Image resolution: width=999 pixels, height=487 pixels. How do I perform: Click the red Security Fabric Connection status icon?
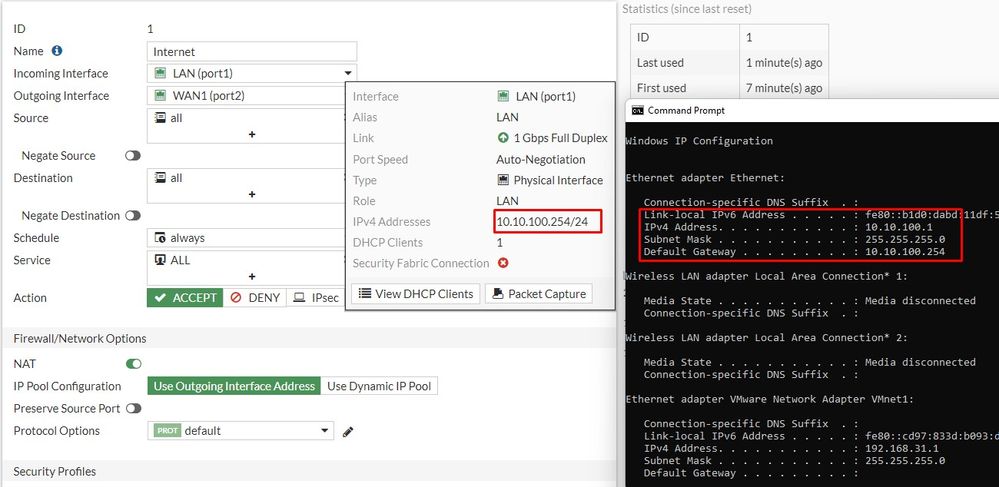(x=503, y=263)
